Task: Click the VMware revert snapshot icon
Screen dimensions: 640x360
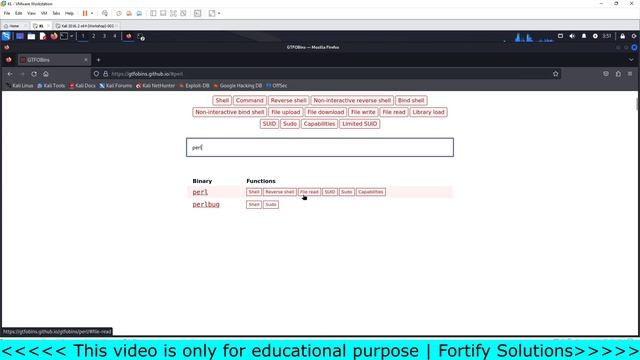Action: (x=129, y=13)
